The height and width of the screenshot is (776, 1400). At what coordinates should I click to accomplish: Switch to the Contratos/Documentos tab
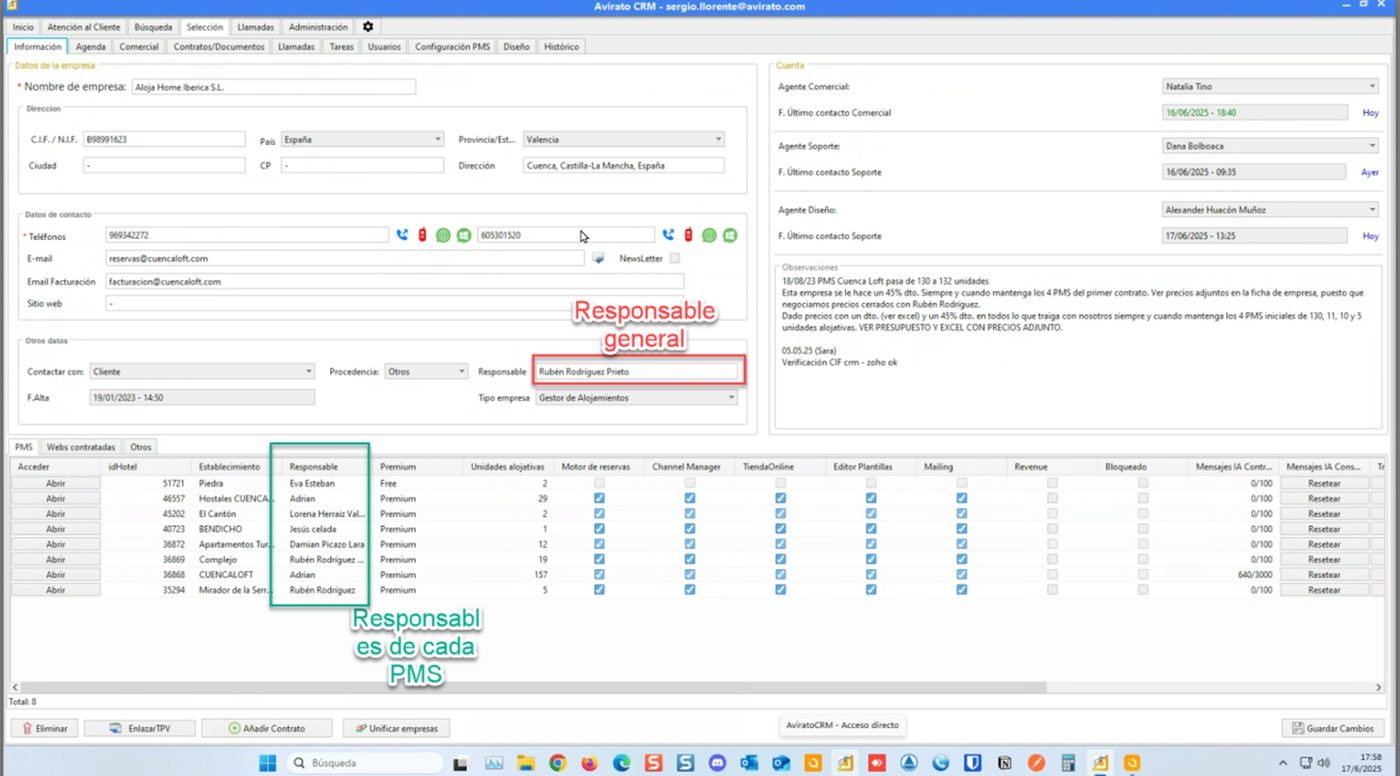219,47
